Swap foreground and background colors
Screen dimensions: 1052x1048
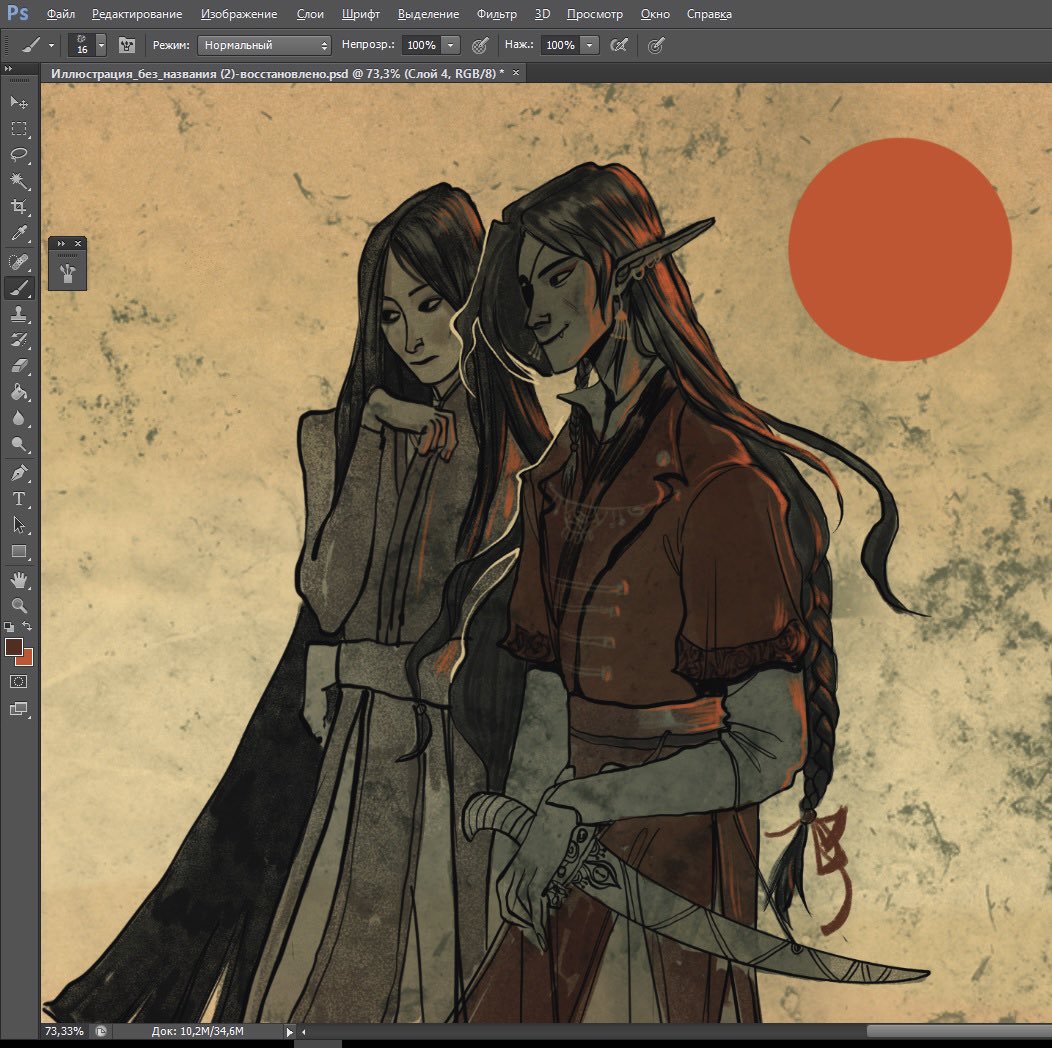coord(27,626)
